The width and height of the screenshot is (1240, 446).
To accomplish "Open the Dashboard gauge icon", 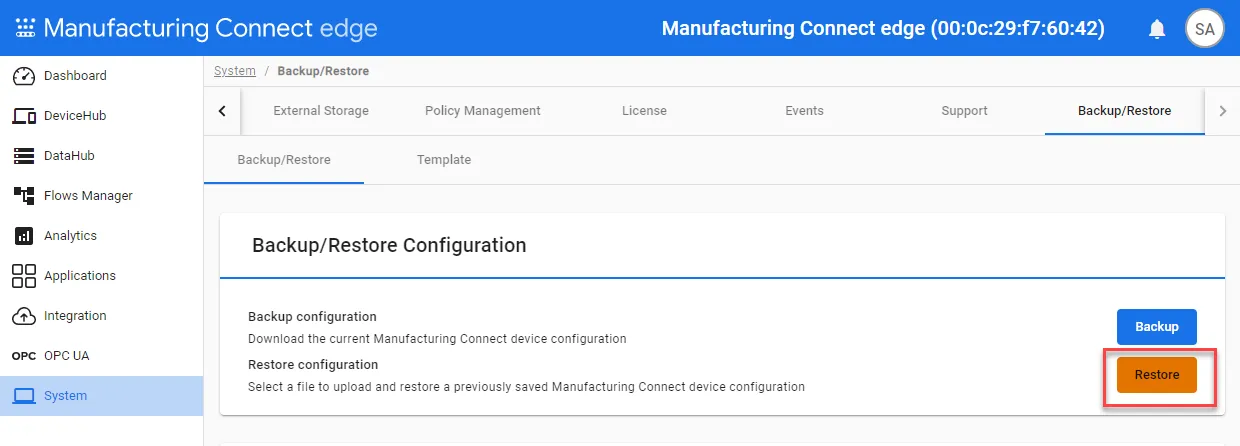I will coord(24,76).
